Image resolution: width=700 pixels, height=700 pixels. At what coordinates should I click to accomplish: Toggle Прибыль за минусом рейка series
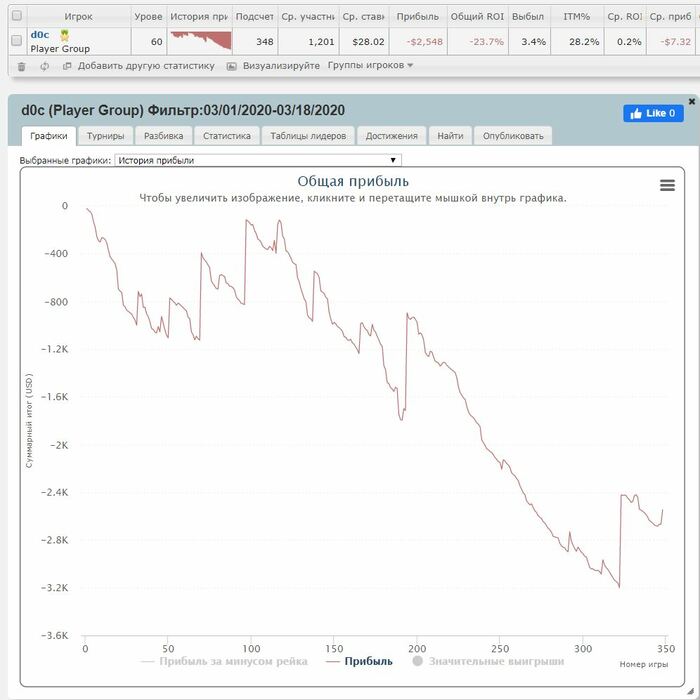coord(224,661)
